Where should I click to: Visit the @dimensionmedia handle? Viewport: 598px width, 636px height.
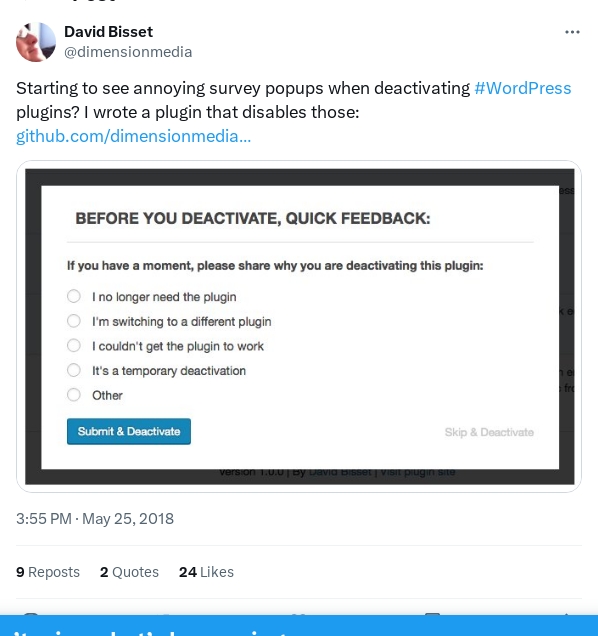128,52
